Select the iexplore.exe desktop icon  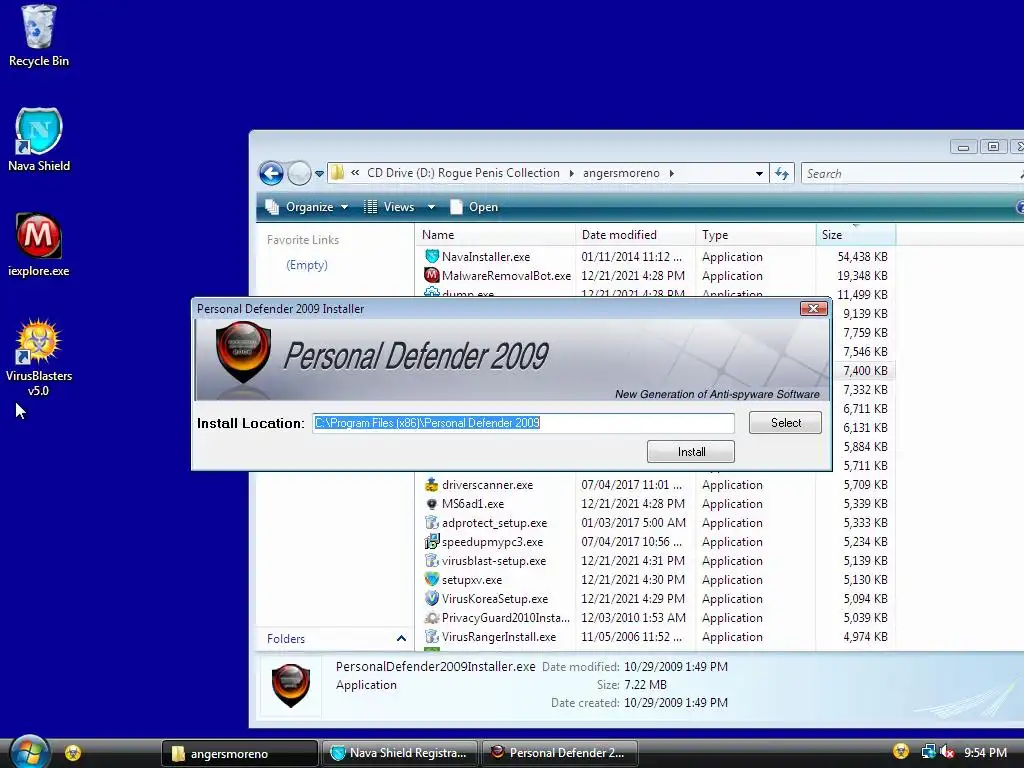click(39, 245)
